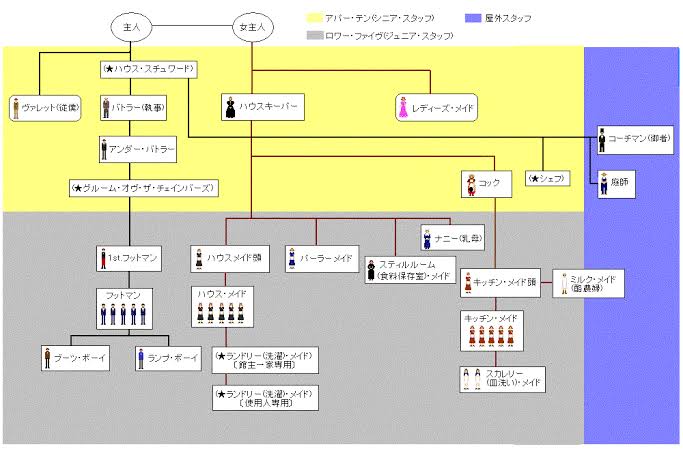Select the ハウス・スチュワード box
The width and height of the screenshot is (683, 449).
tap(161, 69)
